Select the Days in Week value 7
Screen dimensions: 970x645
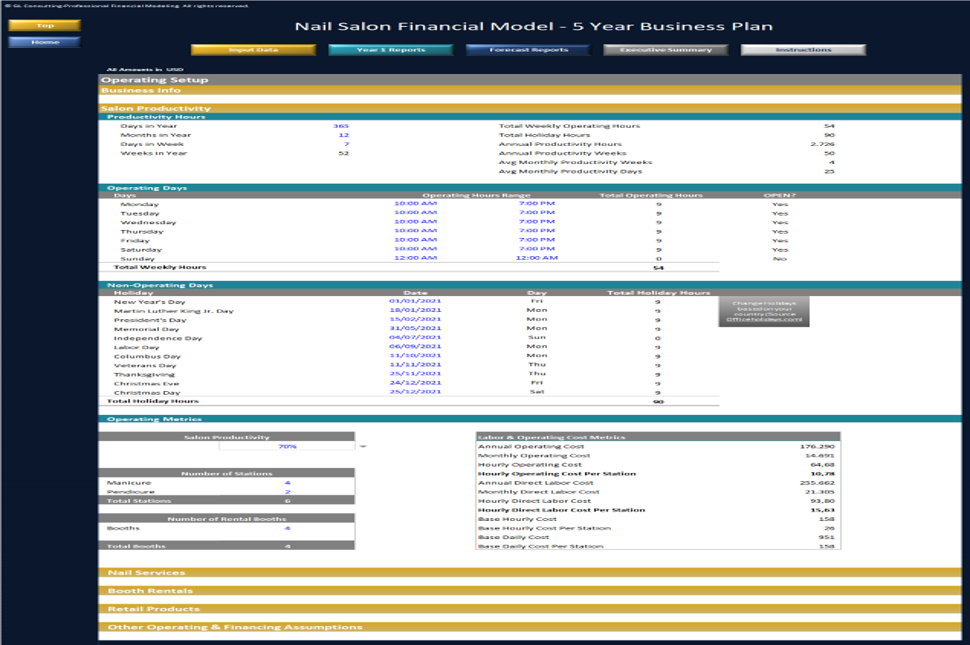(x=346, y=144)
